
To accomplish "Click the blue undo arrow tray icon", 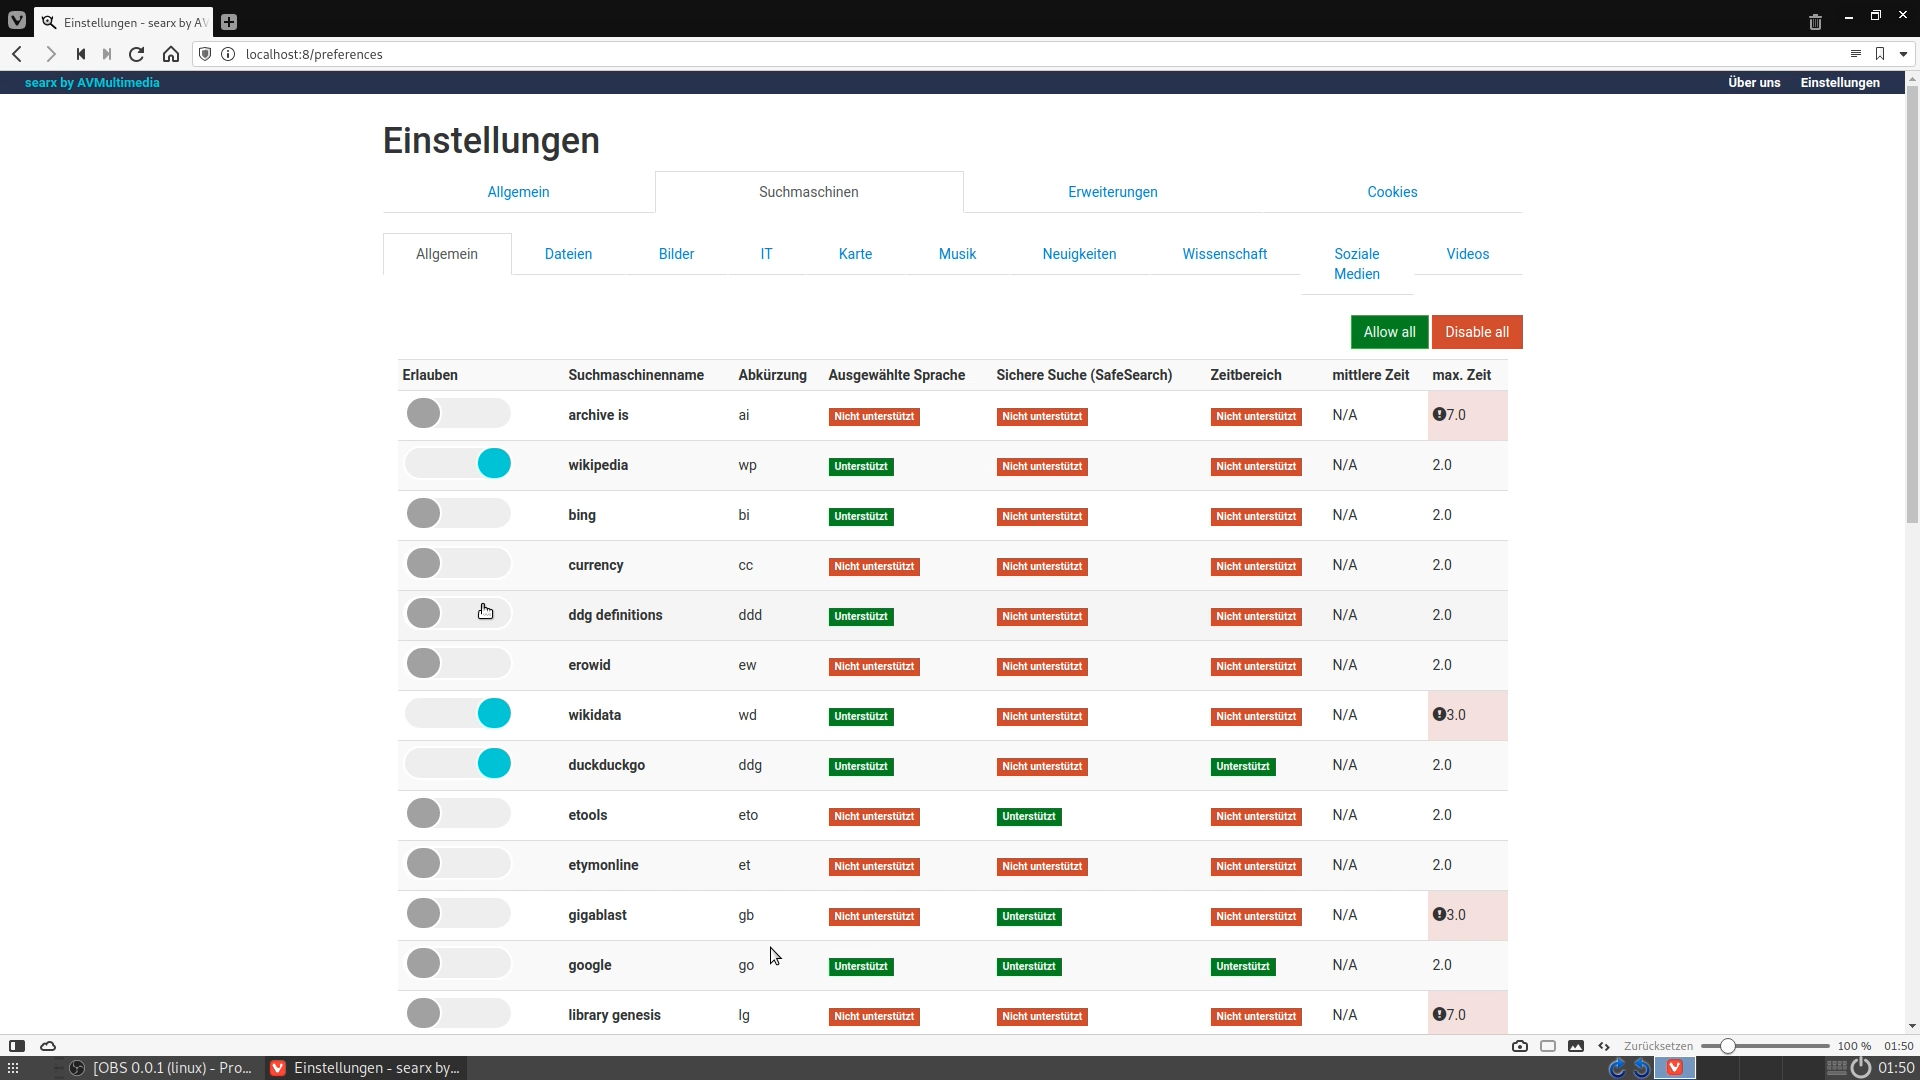I will (1642, 1068).
